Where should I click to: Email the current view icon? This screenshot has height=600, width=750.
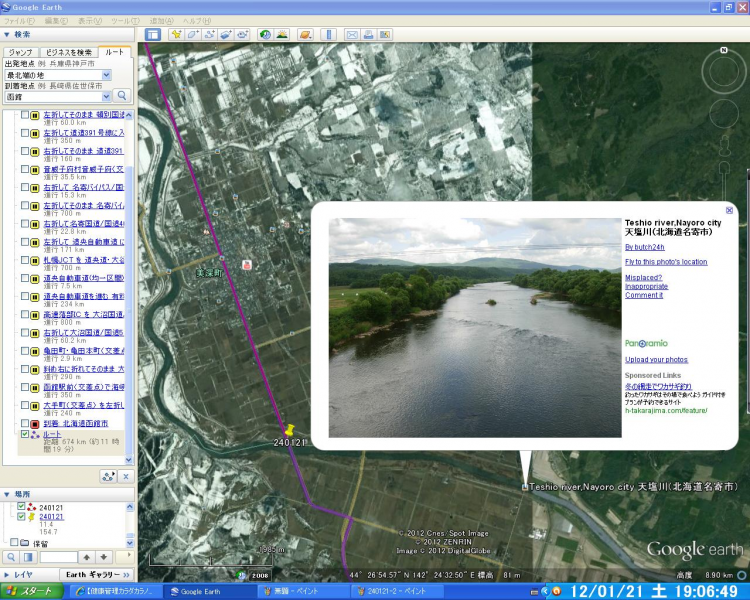pos(352,34)
